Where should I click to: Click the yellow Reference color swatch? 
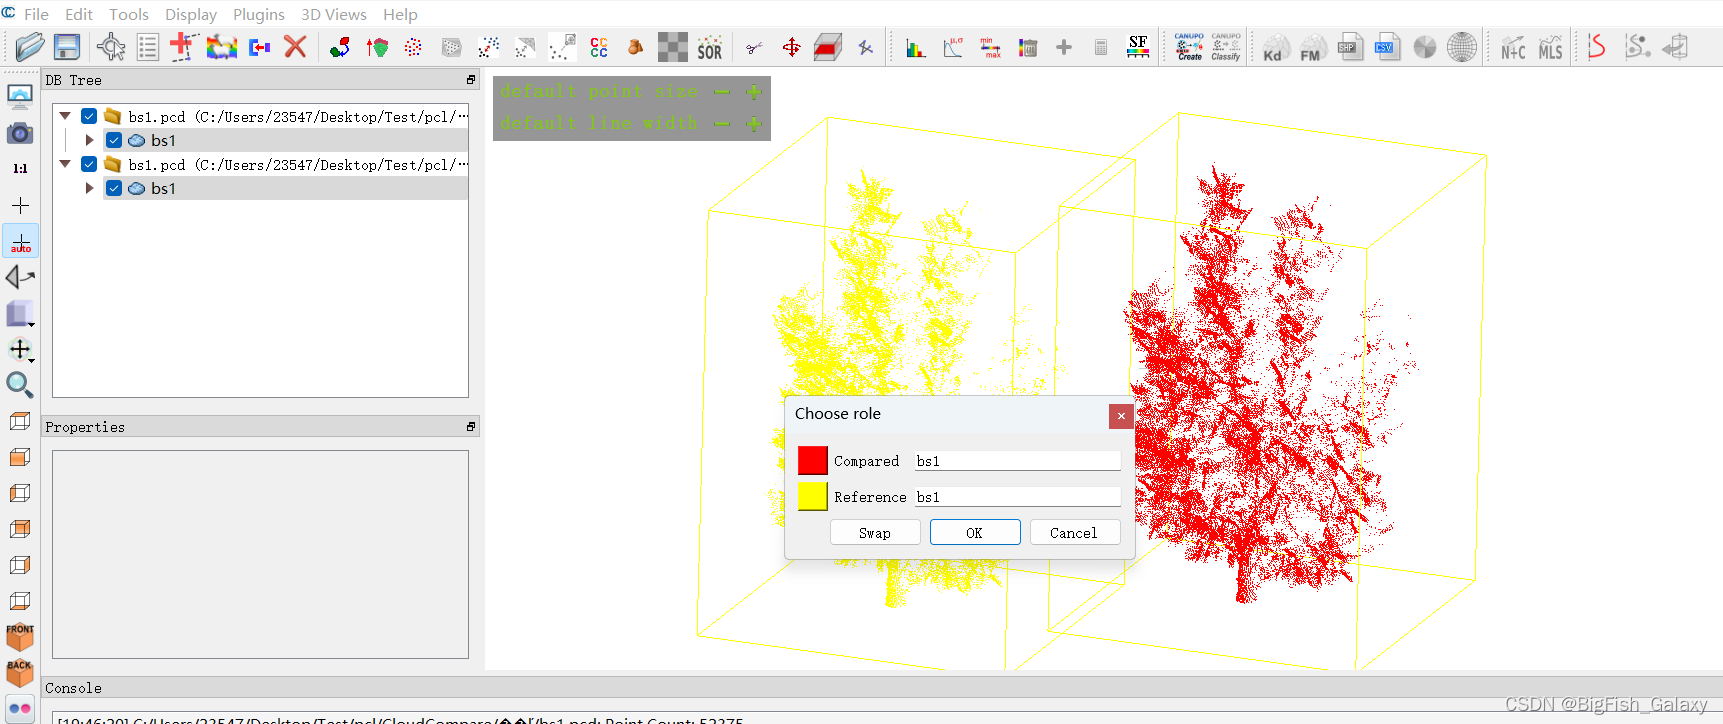coord(813,496)
